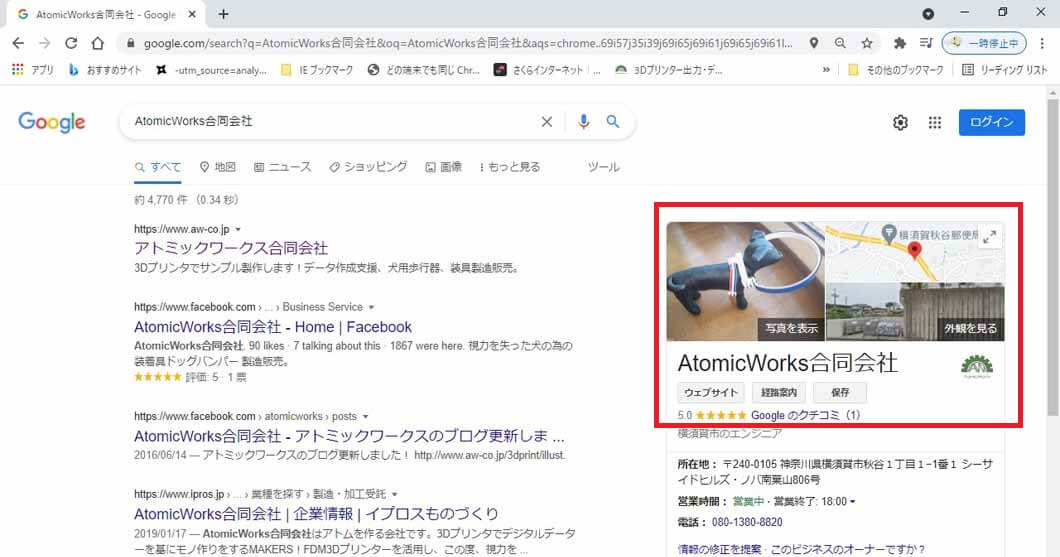
Task: Click the browser forward arrow
Action: coord(45,43)
